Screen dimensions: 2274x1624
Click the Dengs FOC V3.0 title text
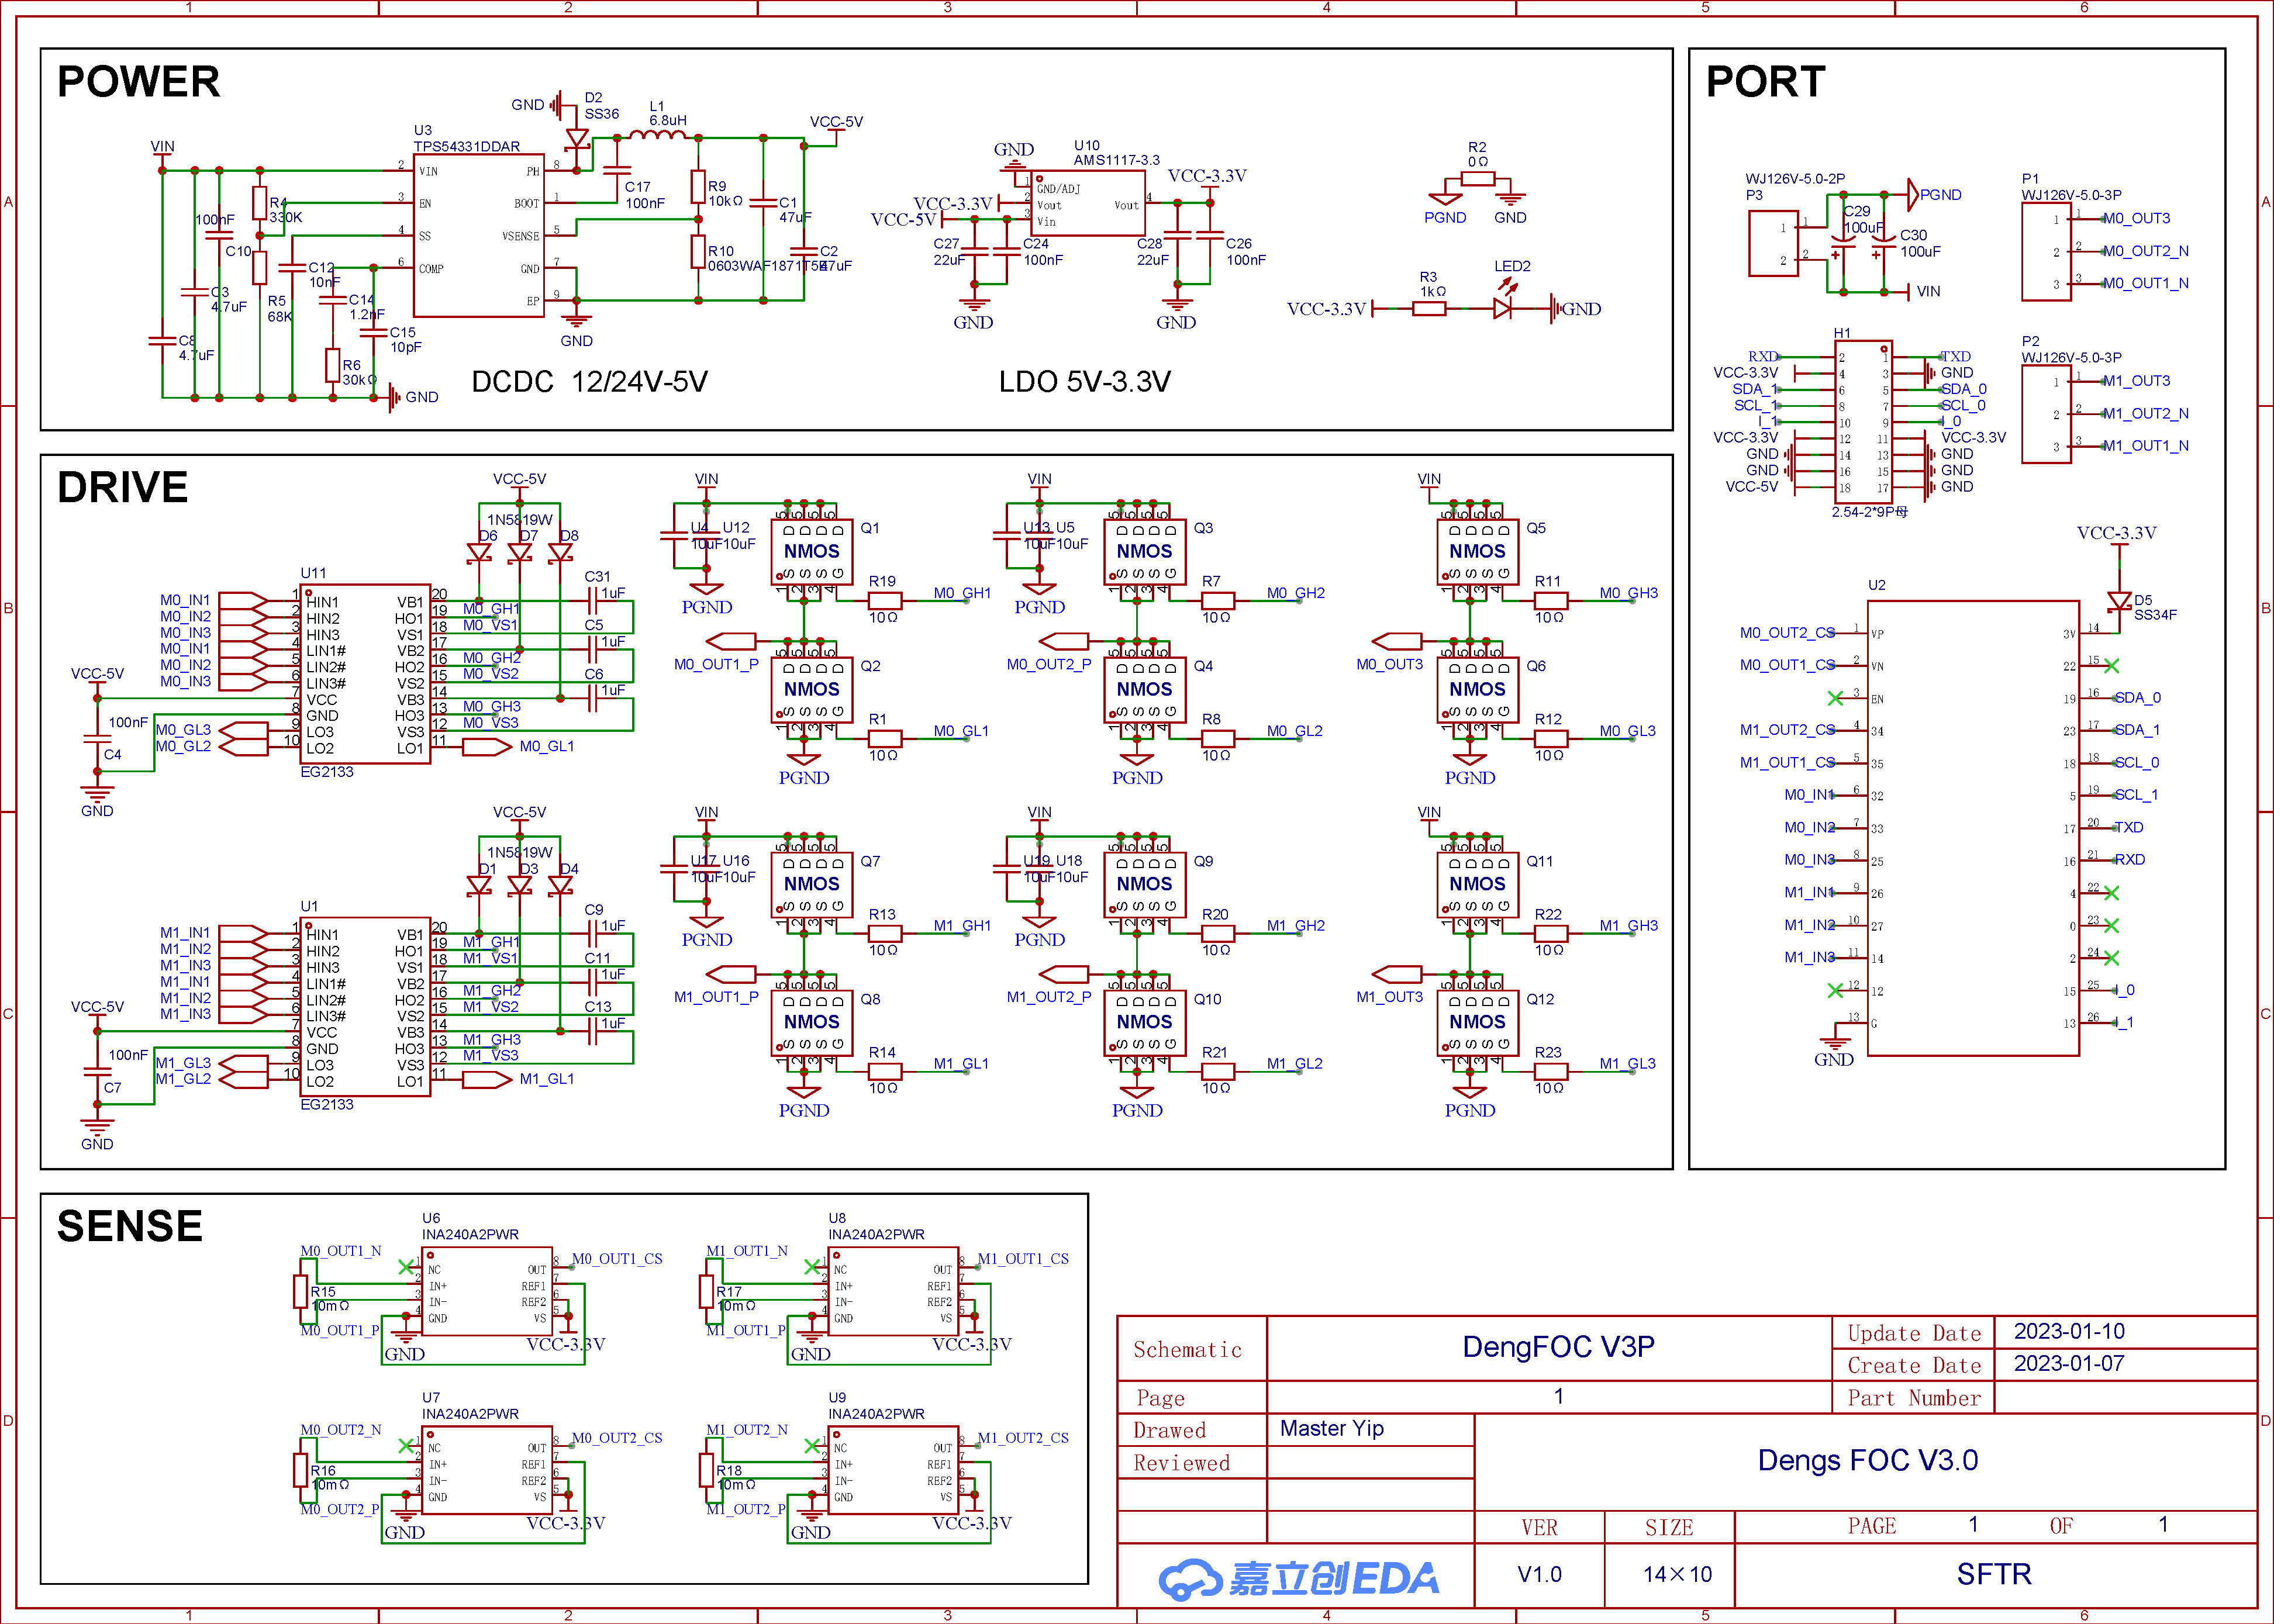1868,1461
